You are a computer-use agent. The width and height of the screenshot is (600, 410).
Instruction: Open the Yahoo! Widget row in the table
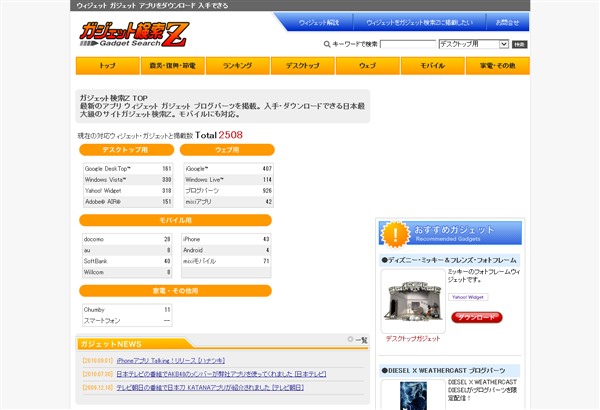click(x=128, y=191)
